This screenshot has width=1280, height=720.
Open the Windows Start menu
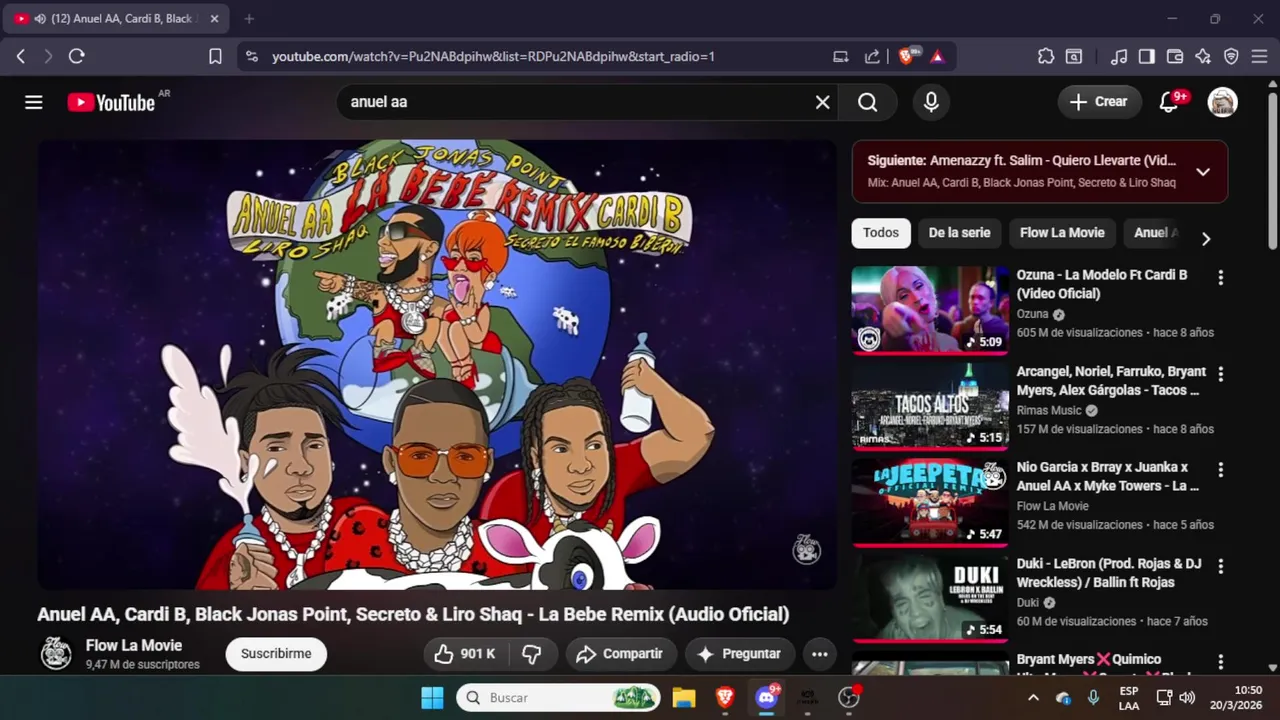pos(432,698)
